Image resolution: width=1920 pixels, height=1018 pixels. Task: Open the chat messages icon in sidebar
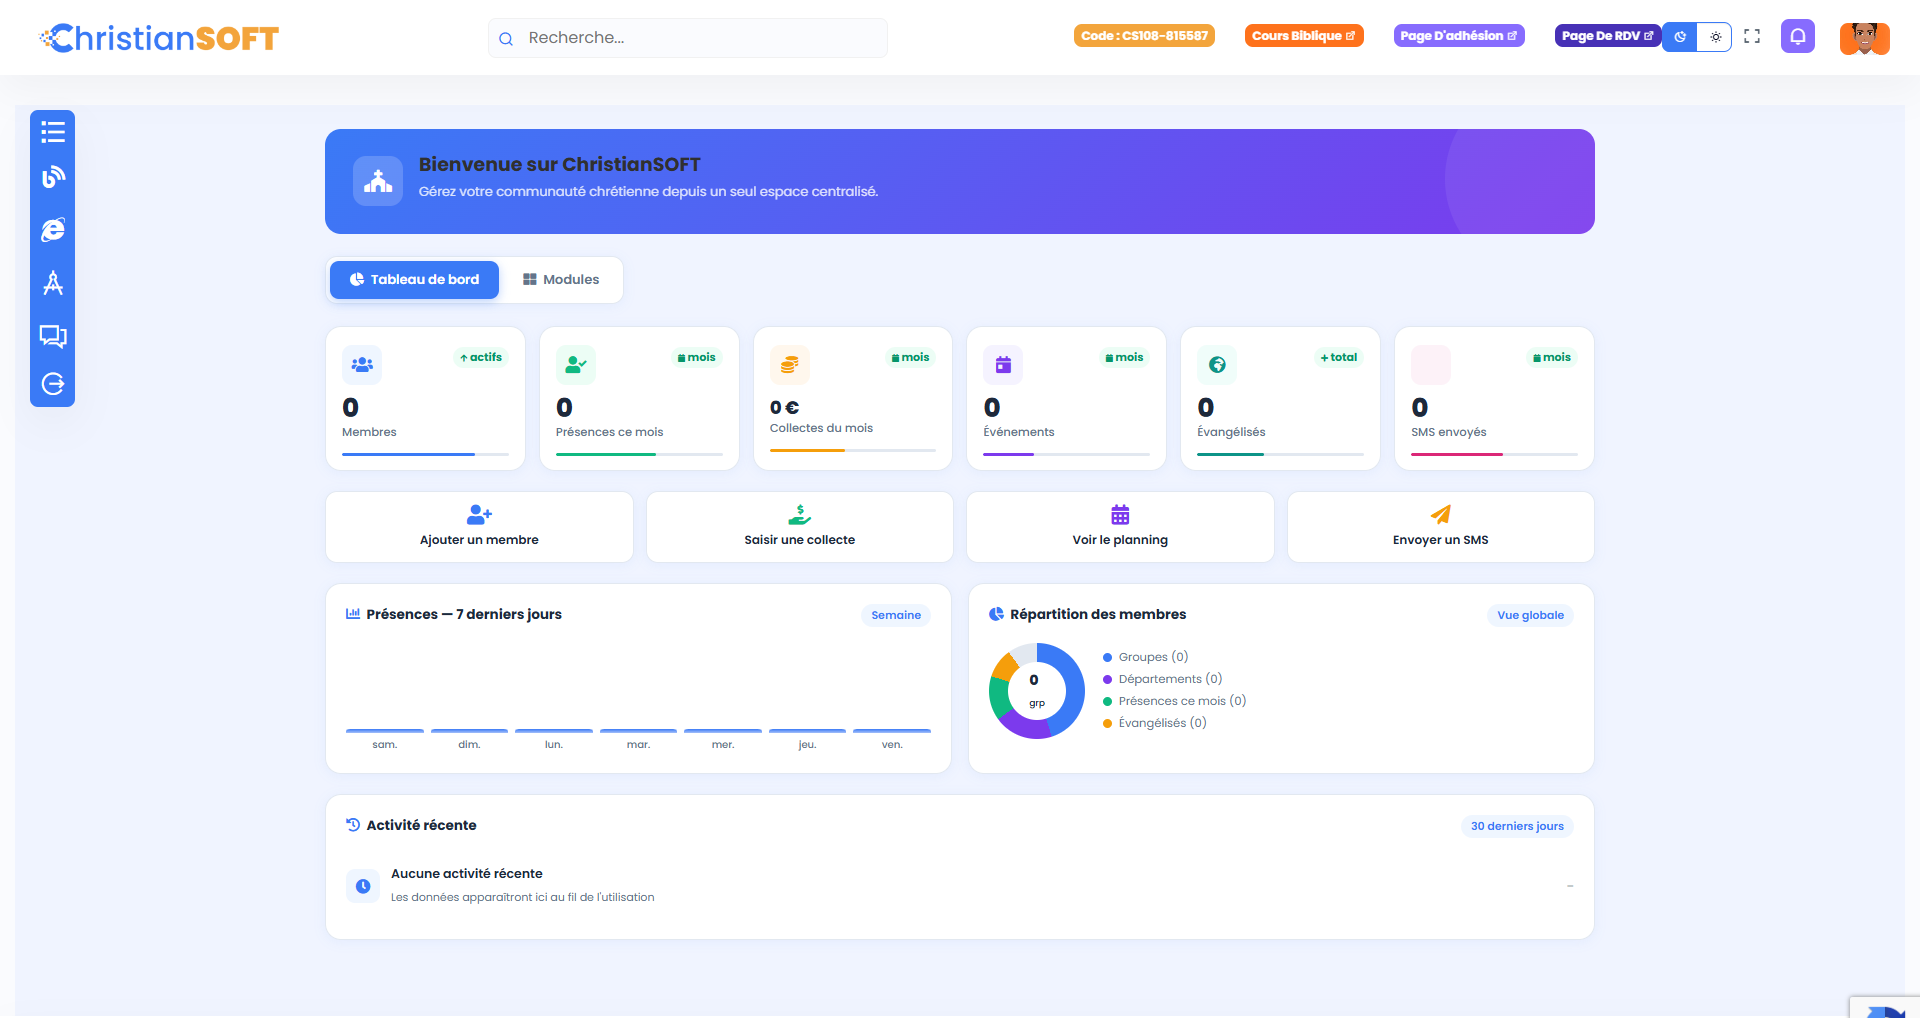(x=53, y=336)
